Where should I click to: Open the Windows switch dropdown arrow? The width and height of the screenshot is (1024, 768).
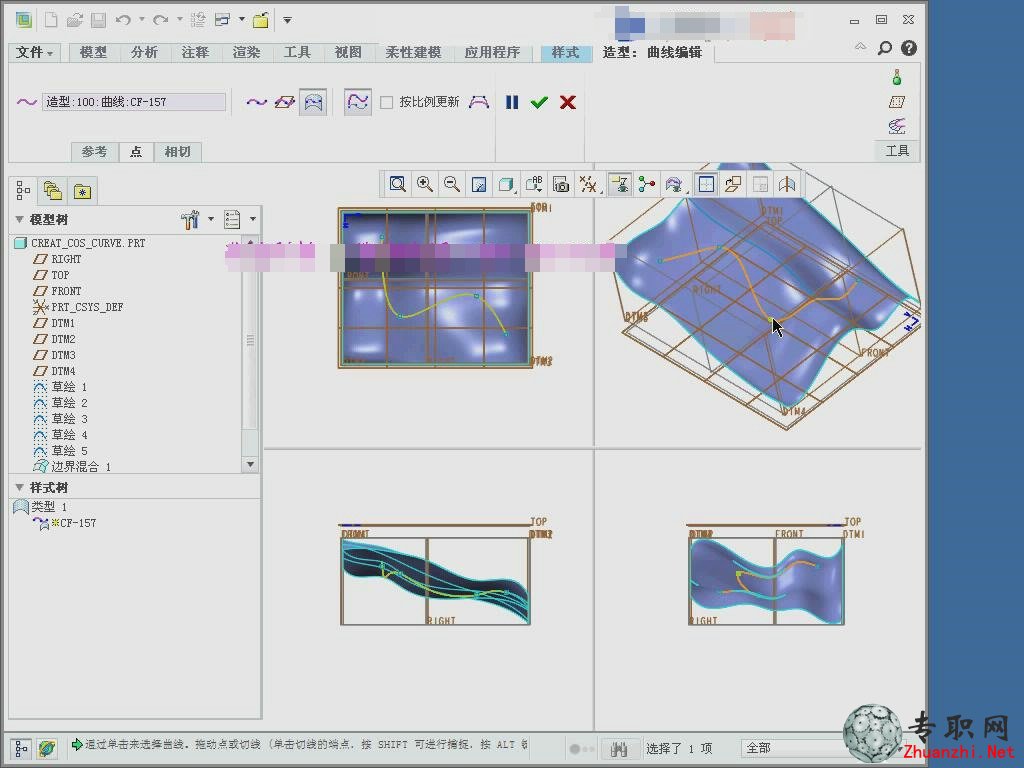point(241,20)
